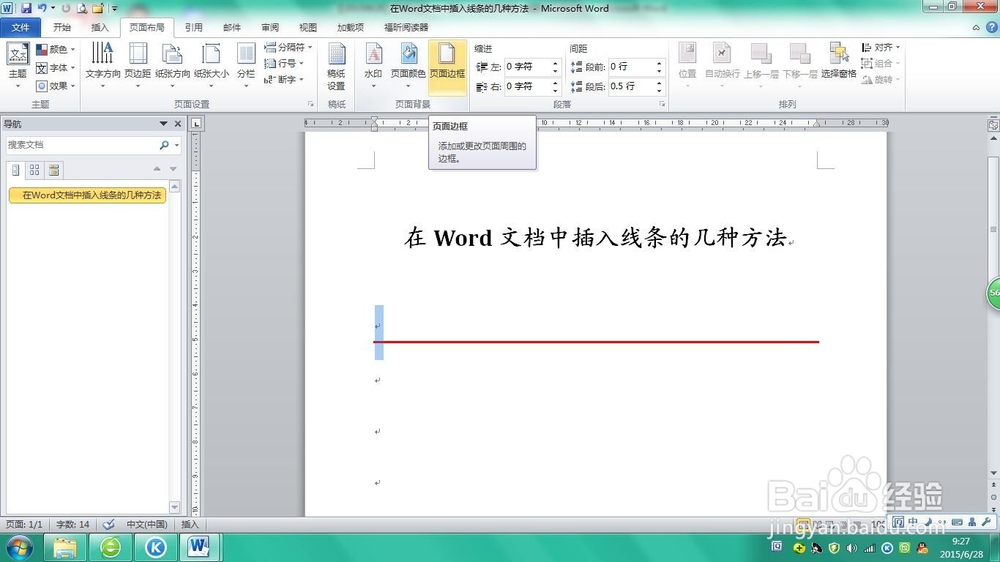Click right indent value field
The height and width of the screenshot is (562, 1000).
pyautogui.click(x=527, y=86)
